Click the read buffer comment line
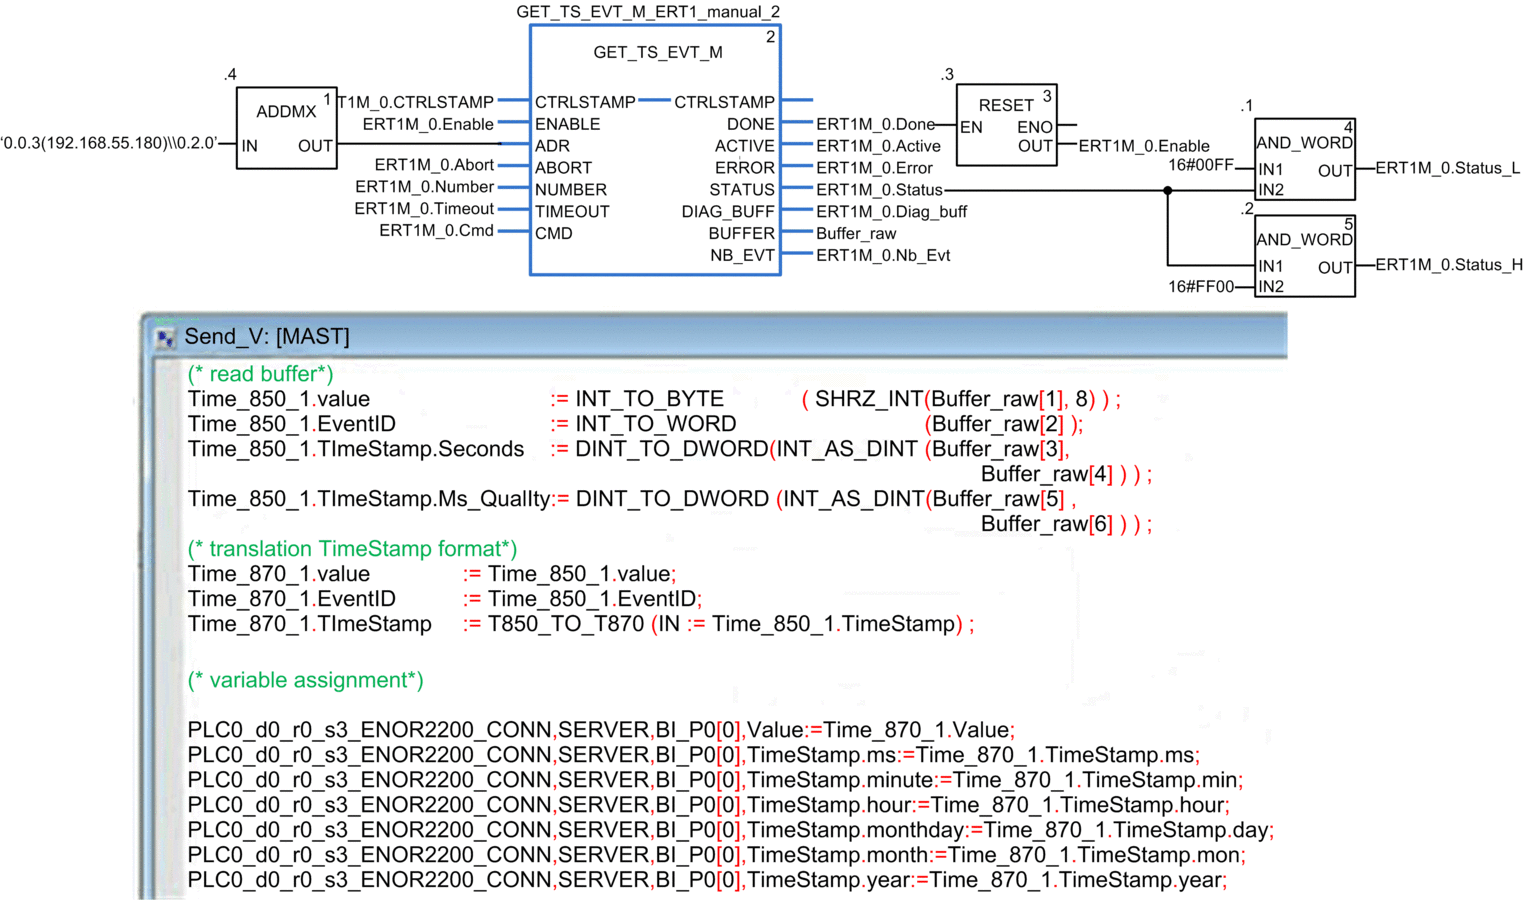Screen dimensions: 1524x900 (260, 374)
